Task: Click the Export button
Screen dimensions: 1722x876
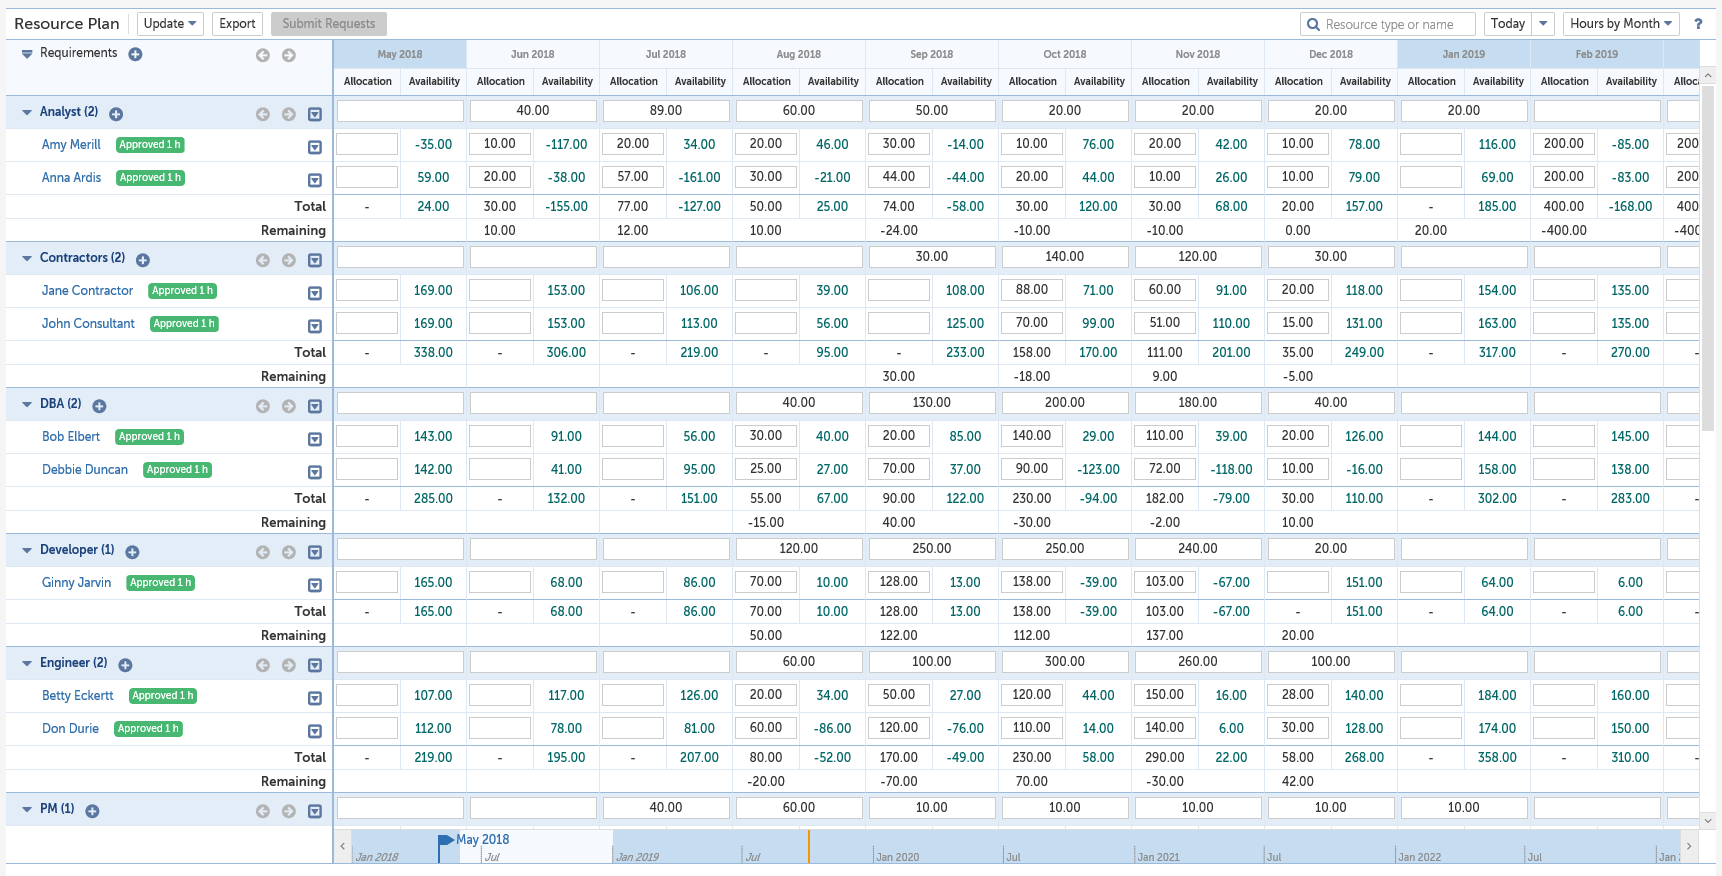Action: pos(237,24)
